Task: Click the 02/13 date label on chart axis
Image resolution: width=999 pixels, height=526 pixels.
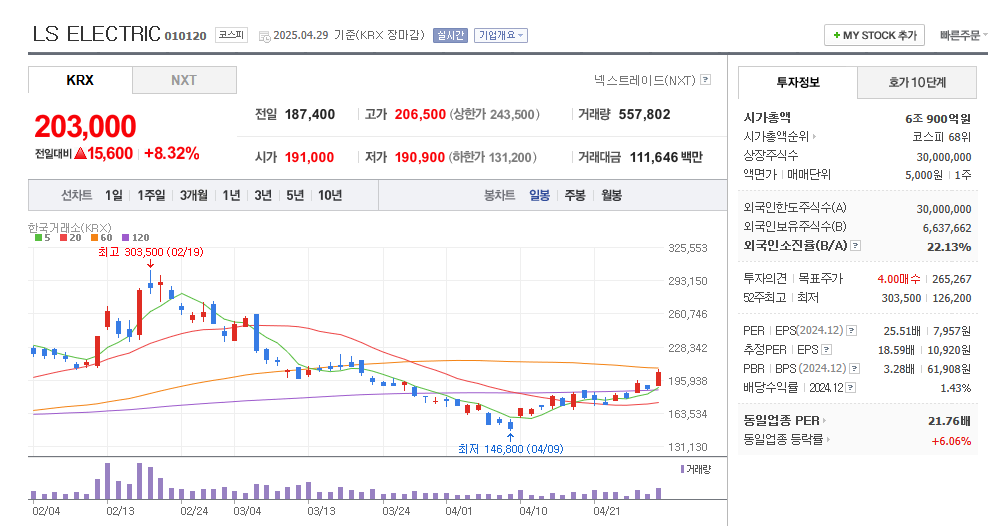Action: pos(120,511)
